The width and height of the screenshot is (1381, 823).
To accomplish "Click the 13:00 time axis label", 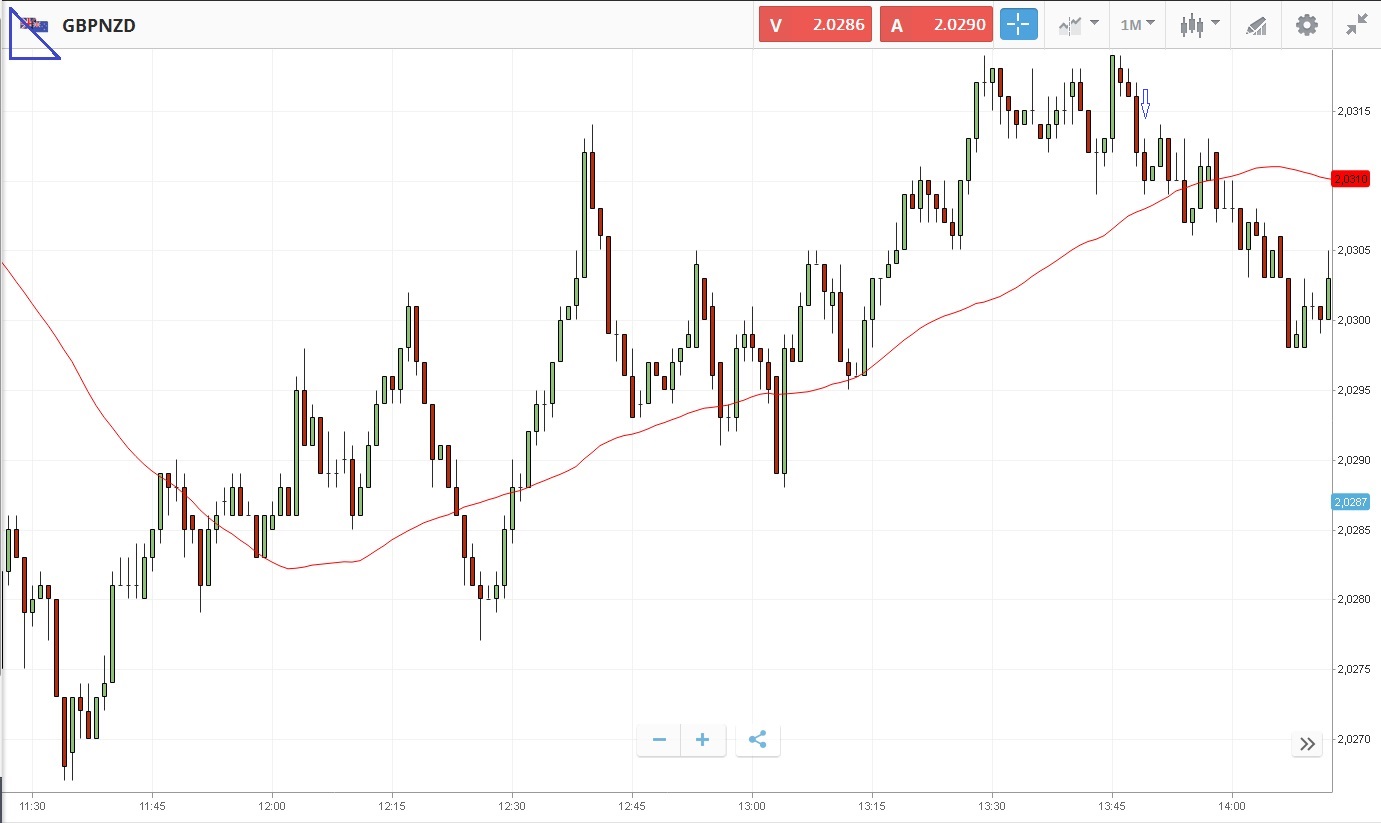I will tap(751, 805).
